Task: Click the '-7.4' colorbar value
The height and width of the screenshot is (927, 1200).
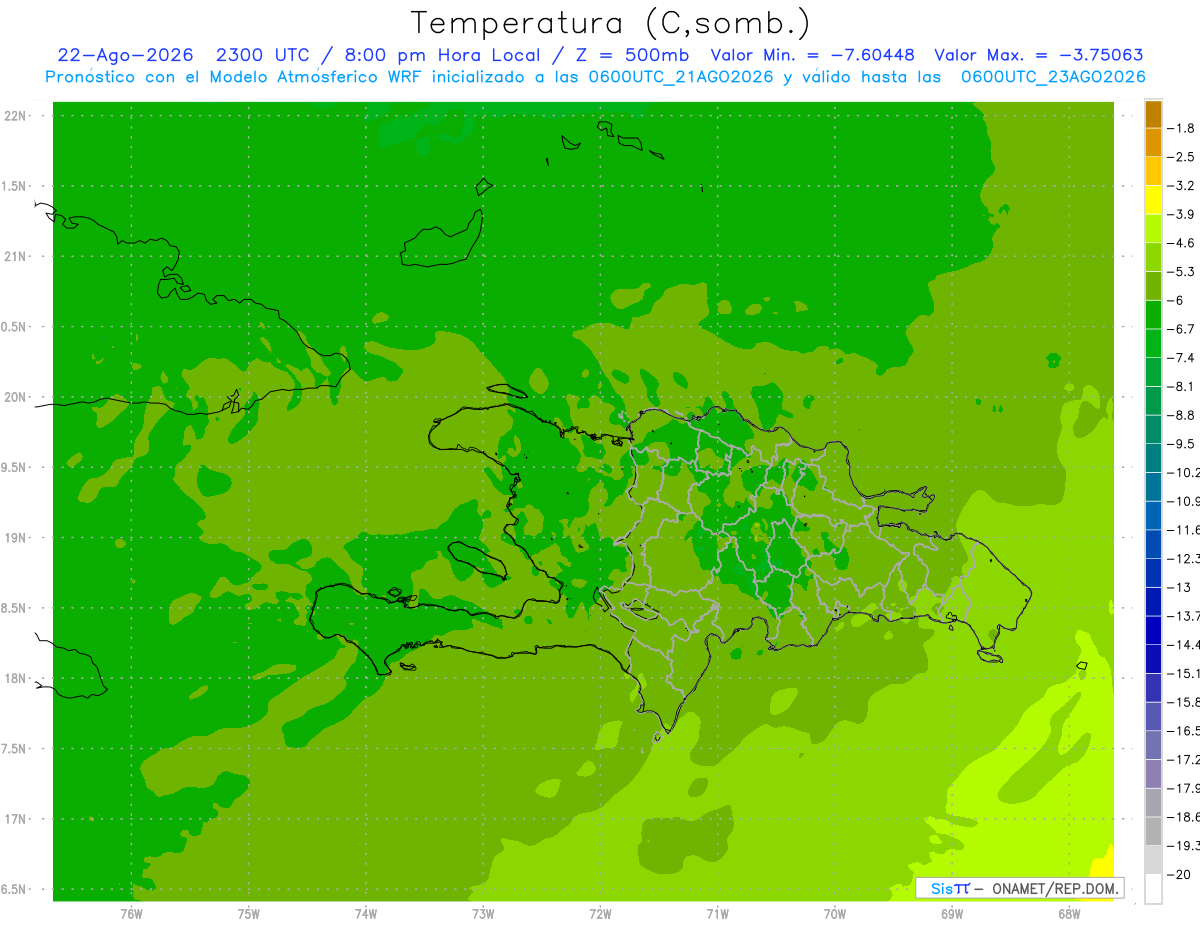Action: [1181, 357]
